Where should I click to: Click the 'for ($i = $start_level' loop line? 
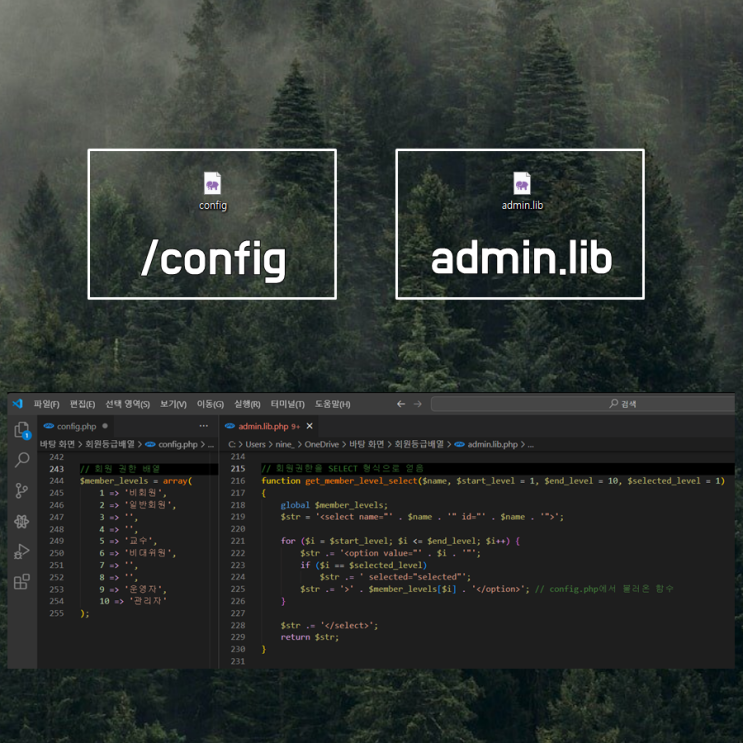pos(400,541)
